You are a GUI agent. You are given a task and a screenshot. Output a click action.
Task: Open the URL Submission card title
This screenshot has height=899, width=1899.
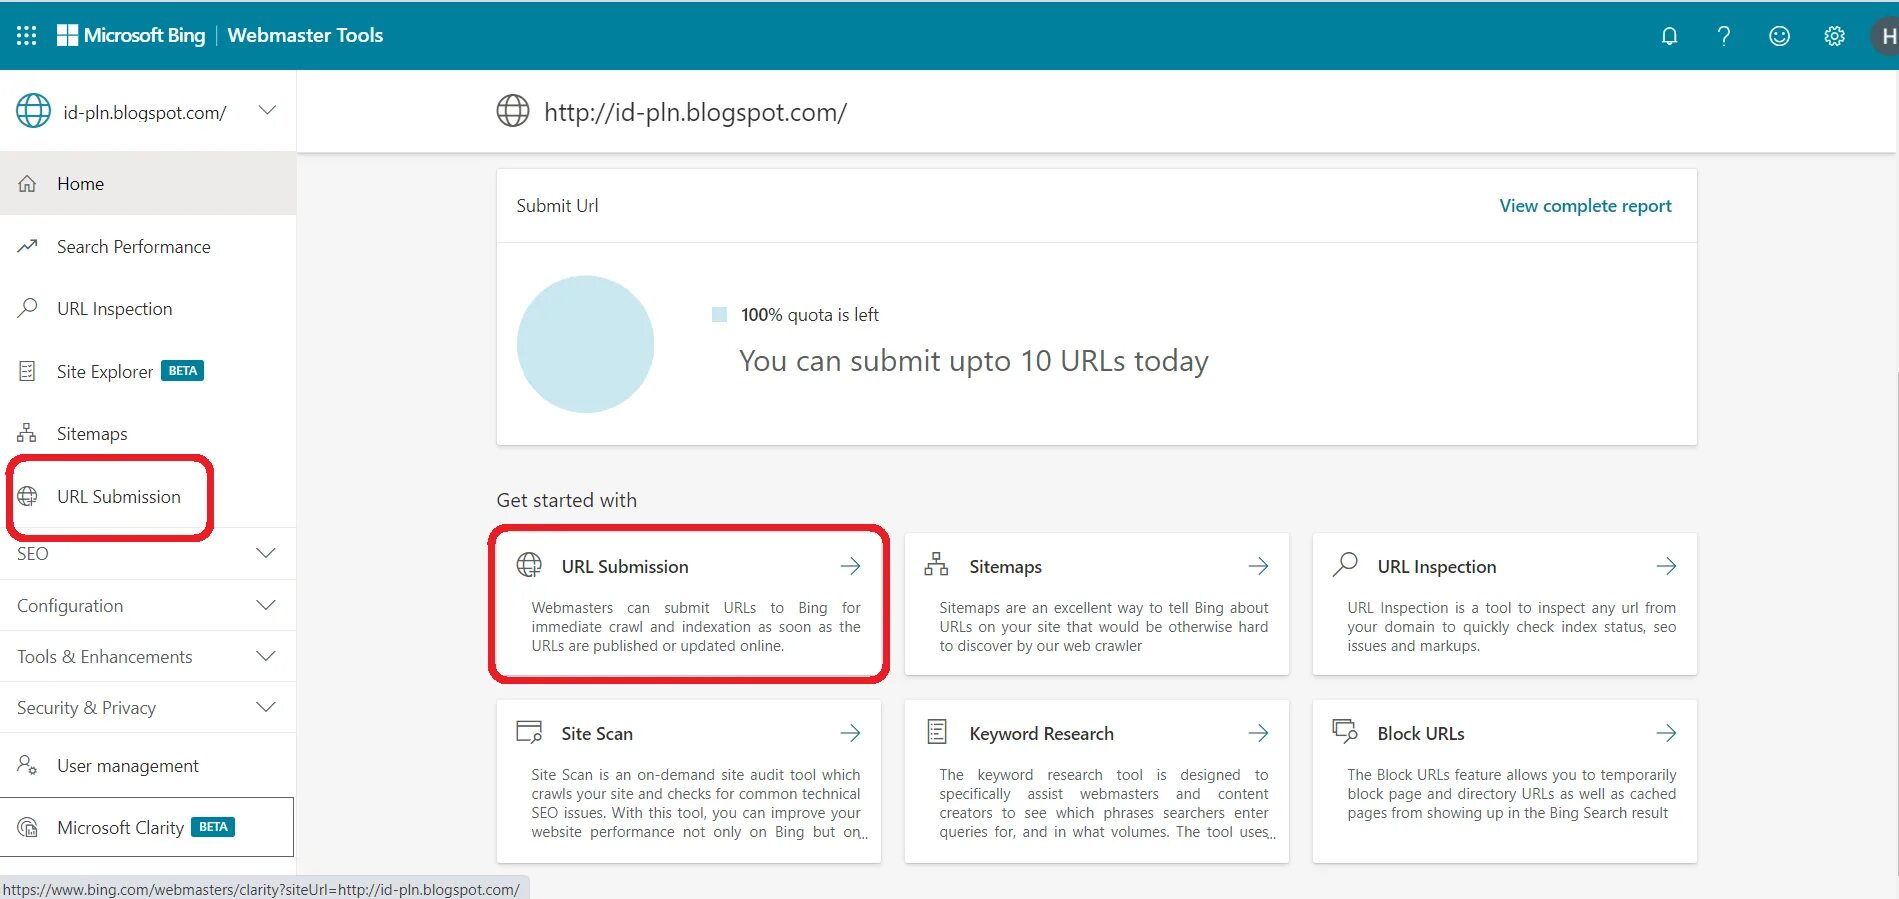(625, 567)
